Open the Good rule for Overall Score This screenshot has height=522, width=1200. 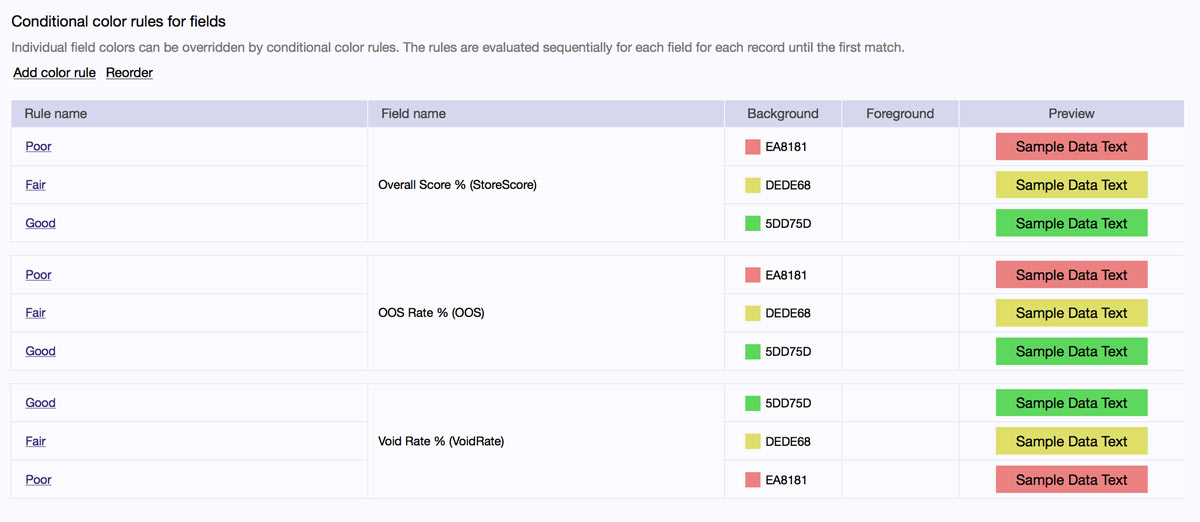tap(40, 223)
